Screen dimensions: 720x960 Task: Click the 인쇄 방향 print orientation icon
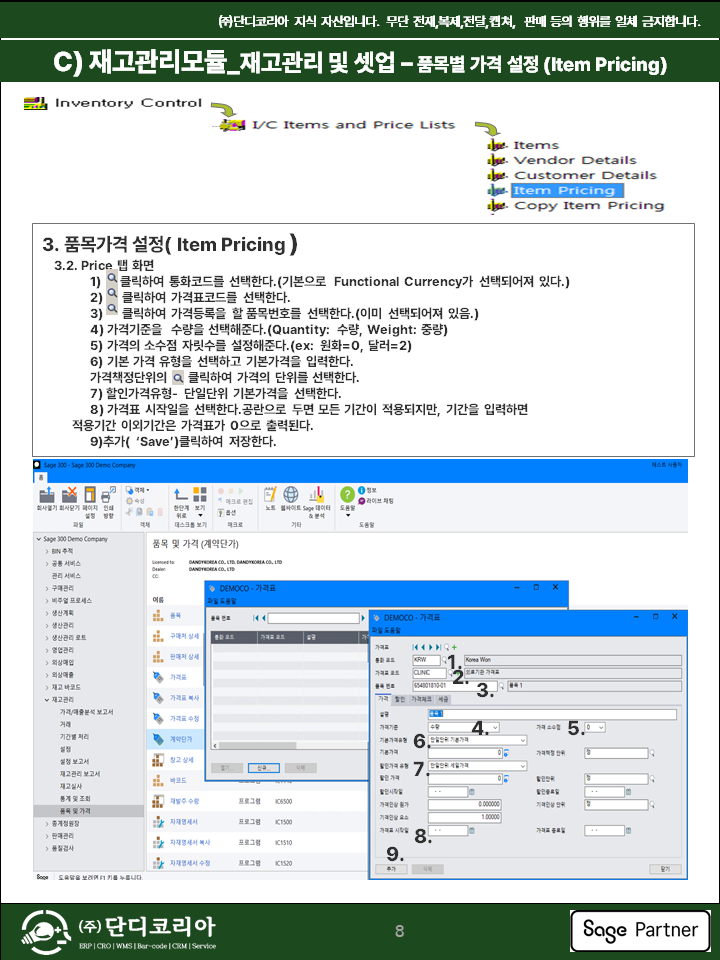click(x=108, y=494)
